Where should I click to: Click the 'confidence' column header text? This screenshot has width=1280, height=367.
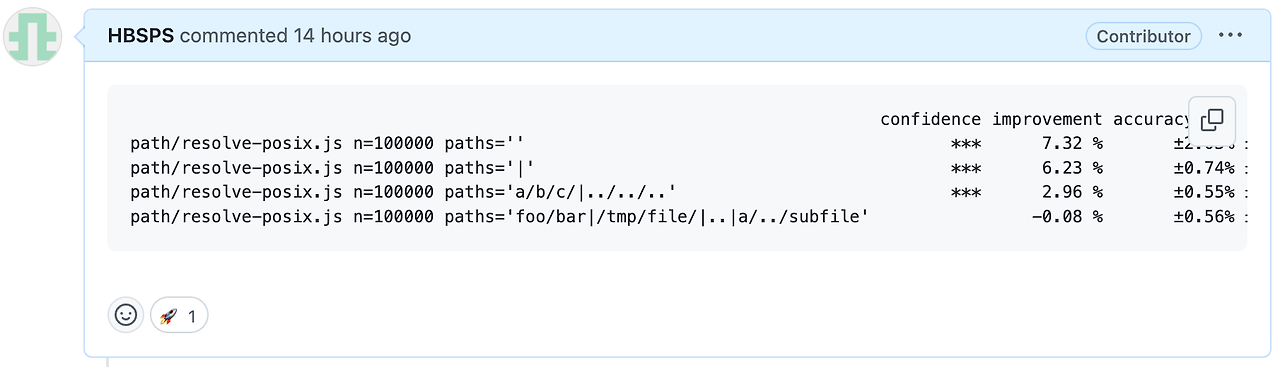(931, 119)
